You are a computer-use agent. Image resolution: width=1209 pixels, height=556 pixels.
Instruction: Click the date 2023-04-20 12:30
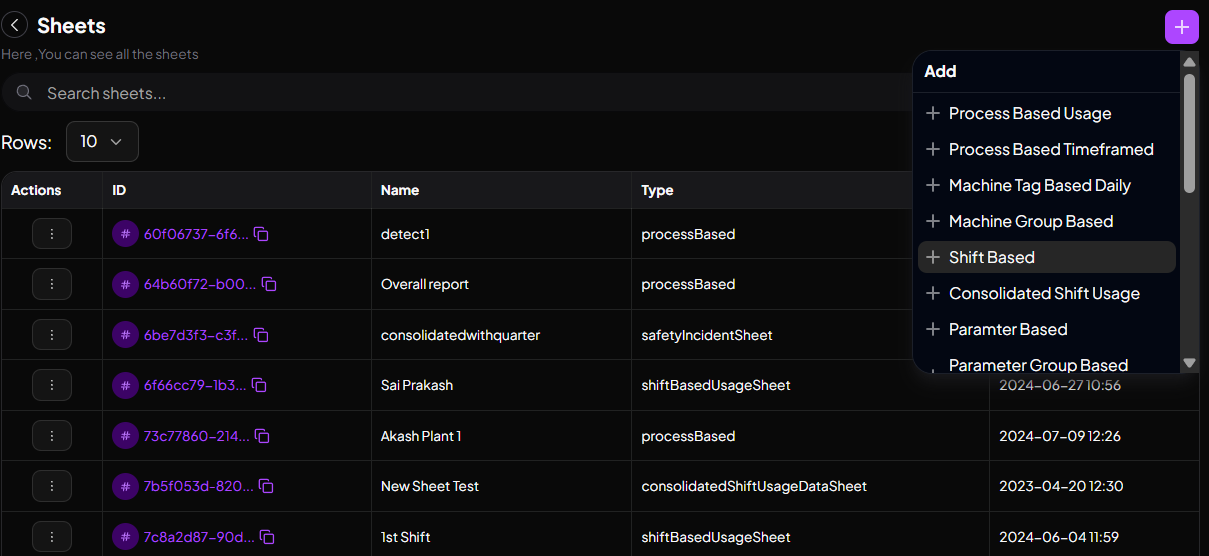click(1061, 486)
